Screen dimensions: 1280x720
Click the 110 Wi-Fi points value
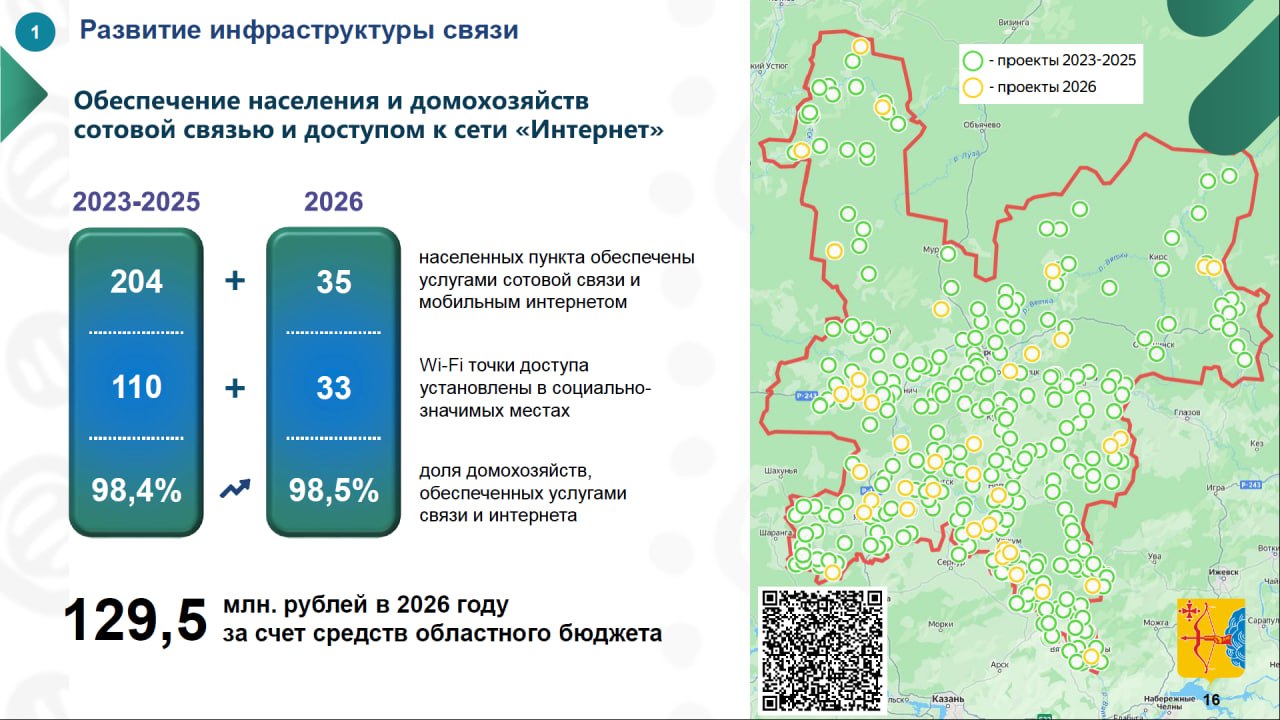[136, 387]
